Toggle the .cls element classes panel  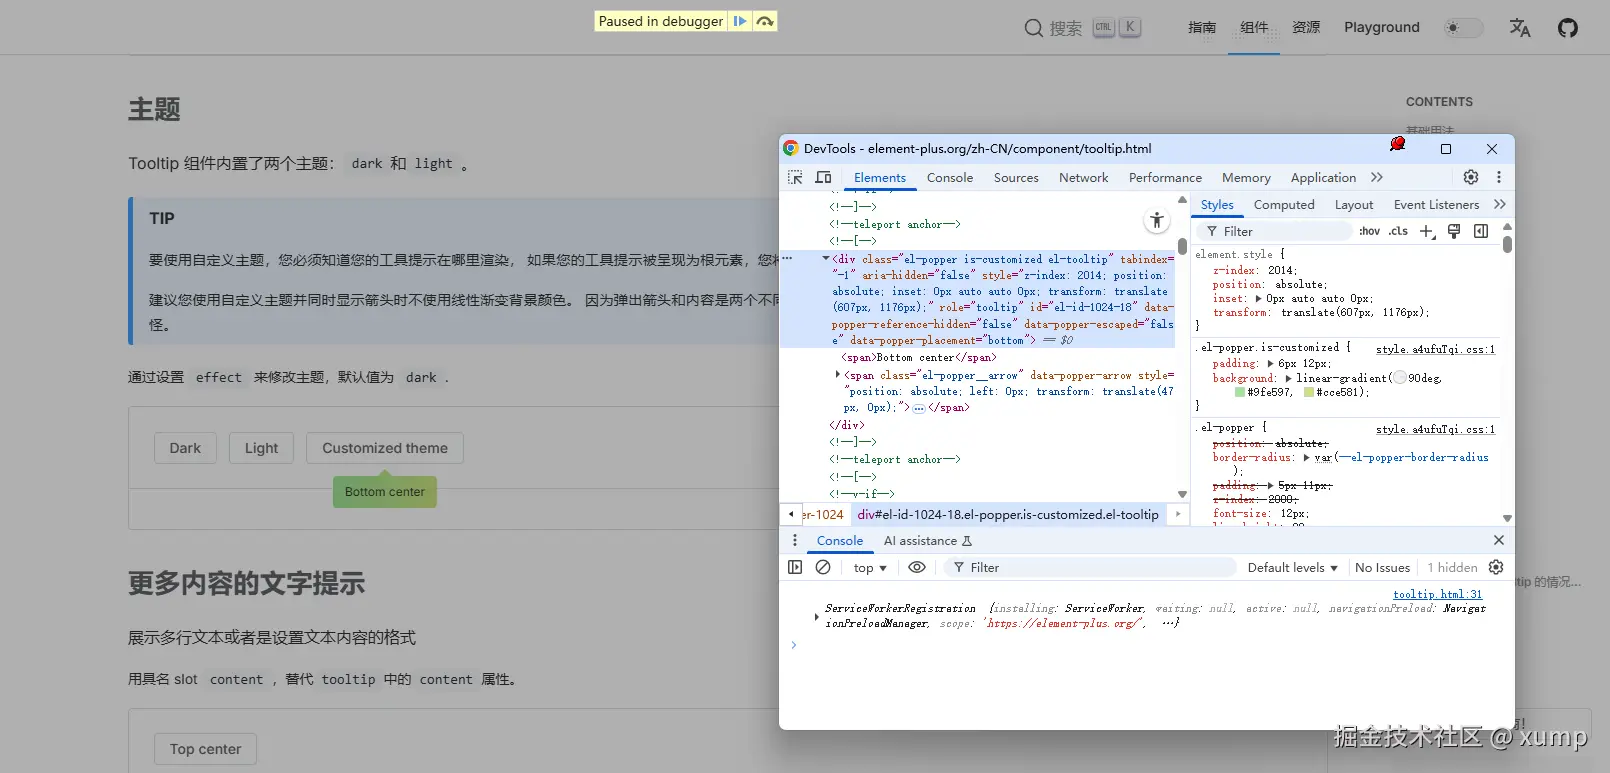point(1398,231)
